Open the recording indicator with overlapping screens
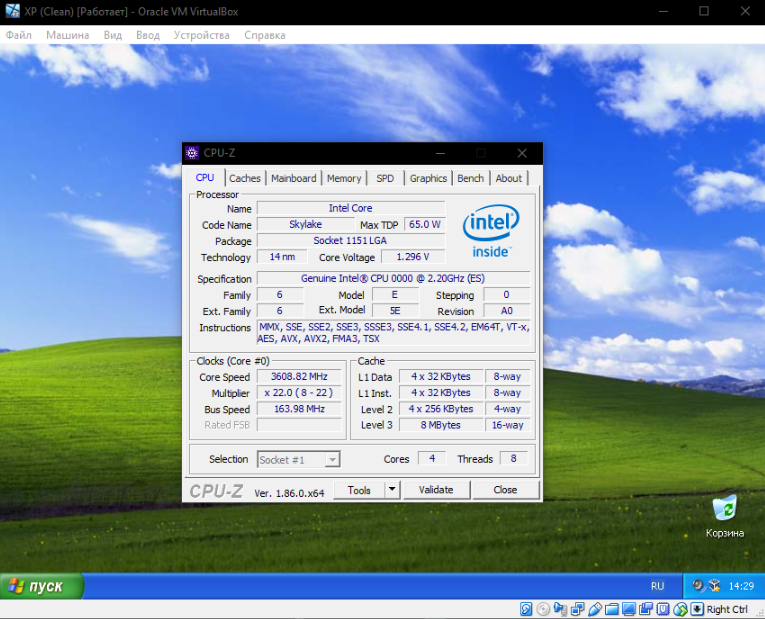 pos(646,609)
